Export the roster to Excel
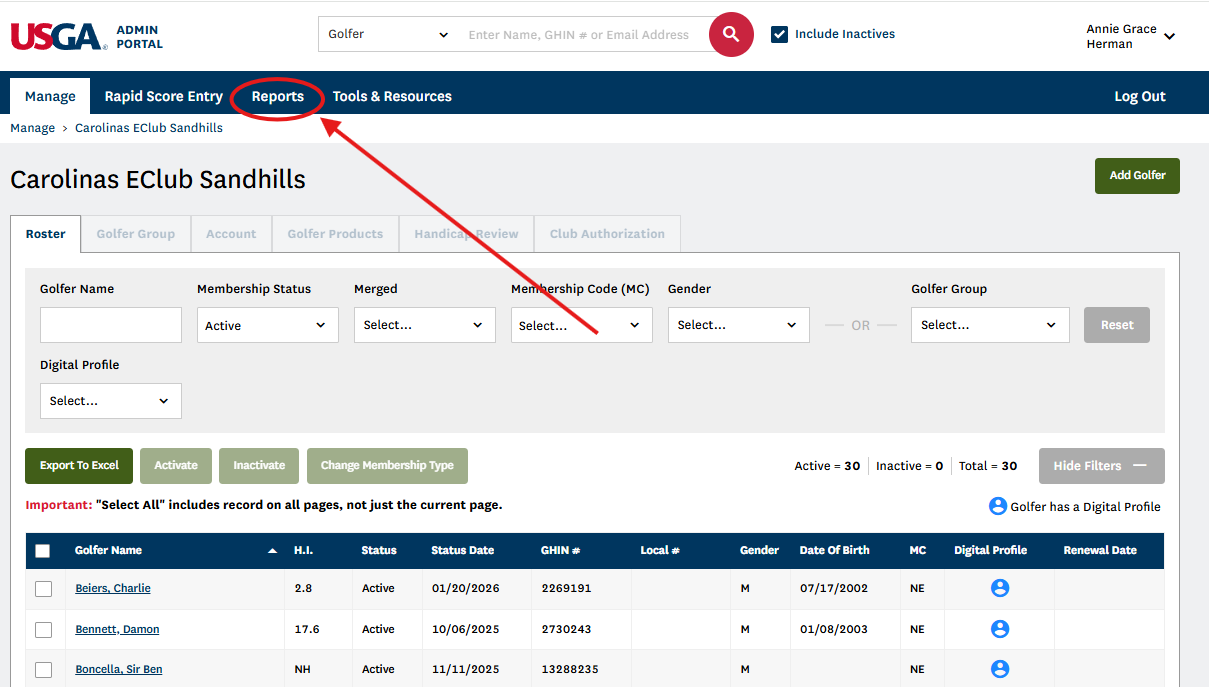Image resolution: width=1209 pixels, height=687 pixels. coord(79,466)
